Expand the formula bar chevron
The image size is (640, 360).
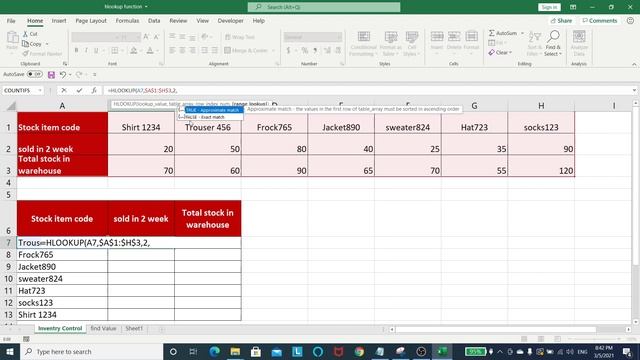(x=634, y=90)
